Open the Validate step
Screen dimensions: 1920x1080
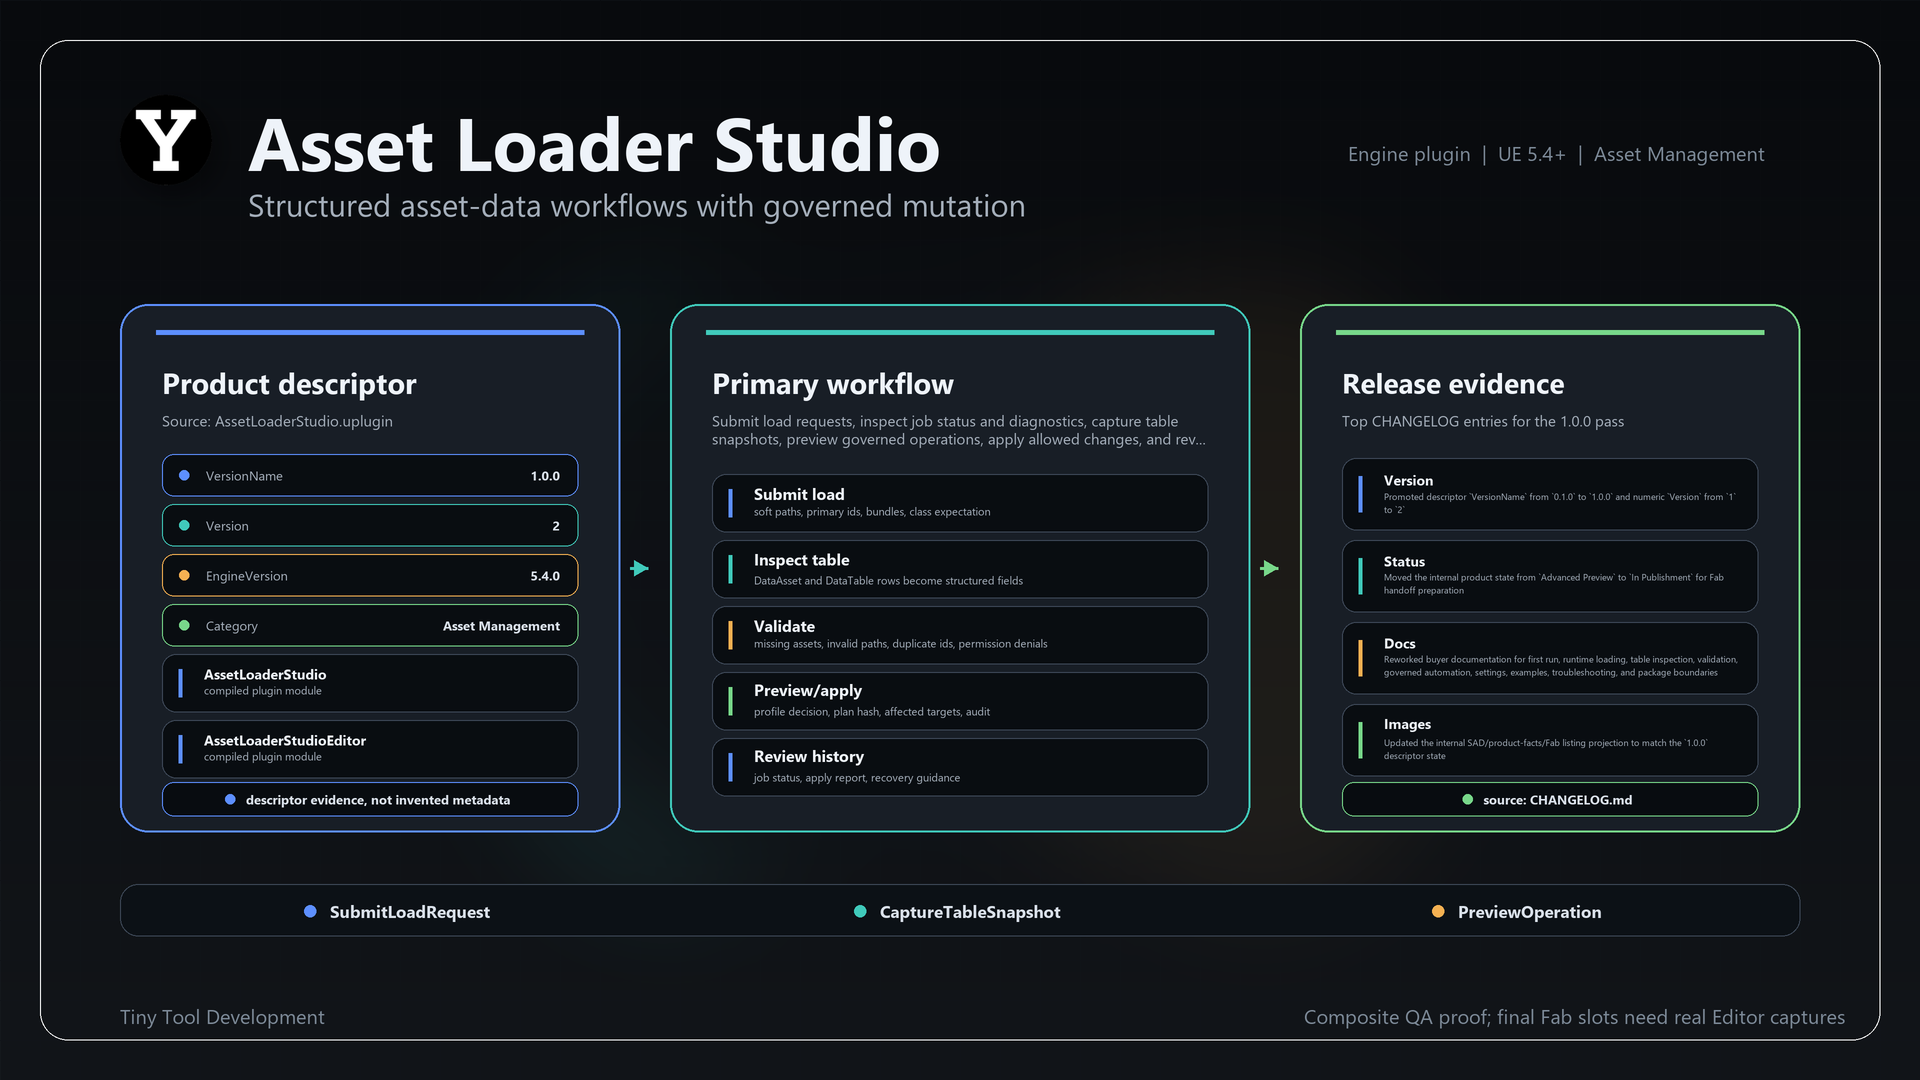[x=960, y=635]
